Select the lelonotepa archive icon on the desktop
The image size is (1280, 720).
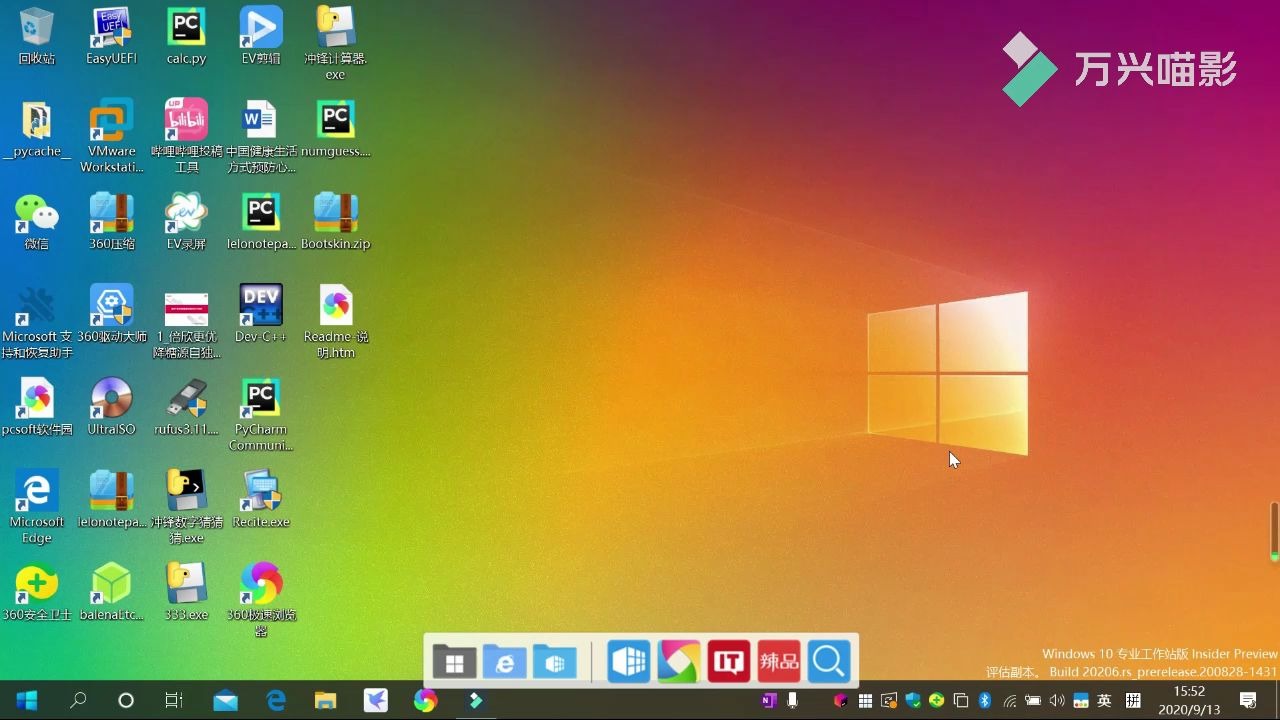(x=111, y=500)
